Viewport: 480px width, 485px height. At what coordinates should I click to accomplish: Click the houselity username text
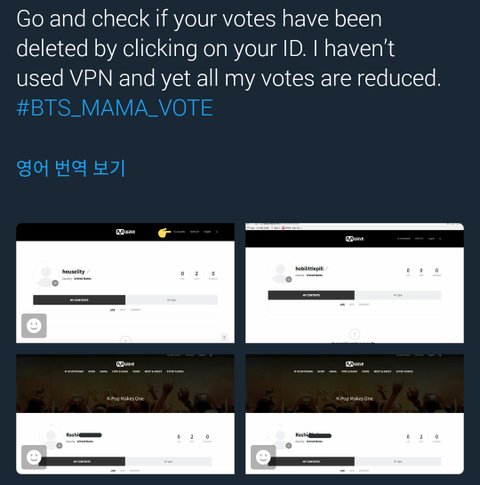click(x=73, y=272)
